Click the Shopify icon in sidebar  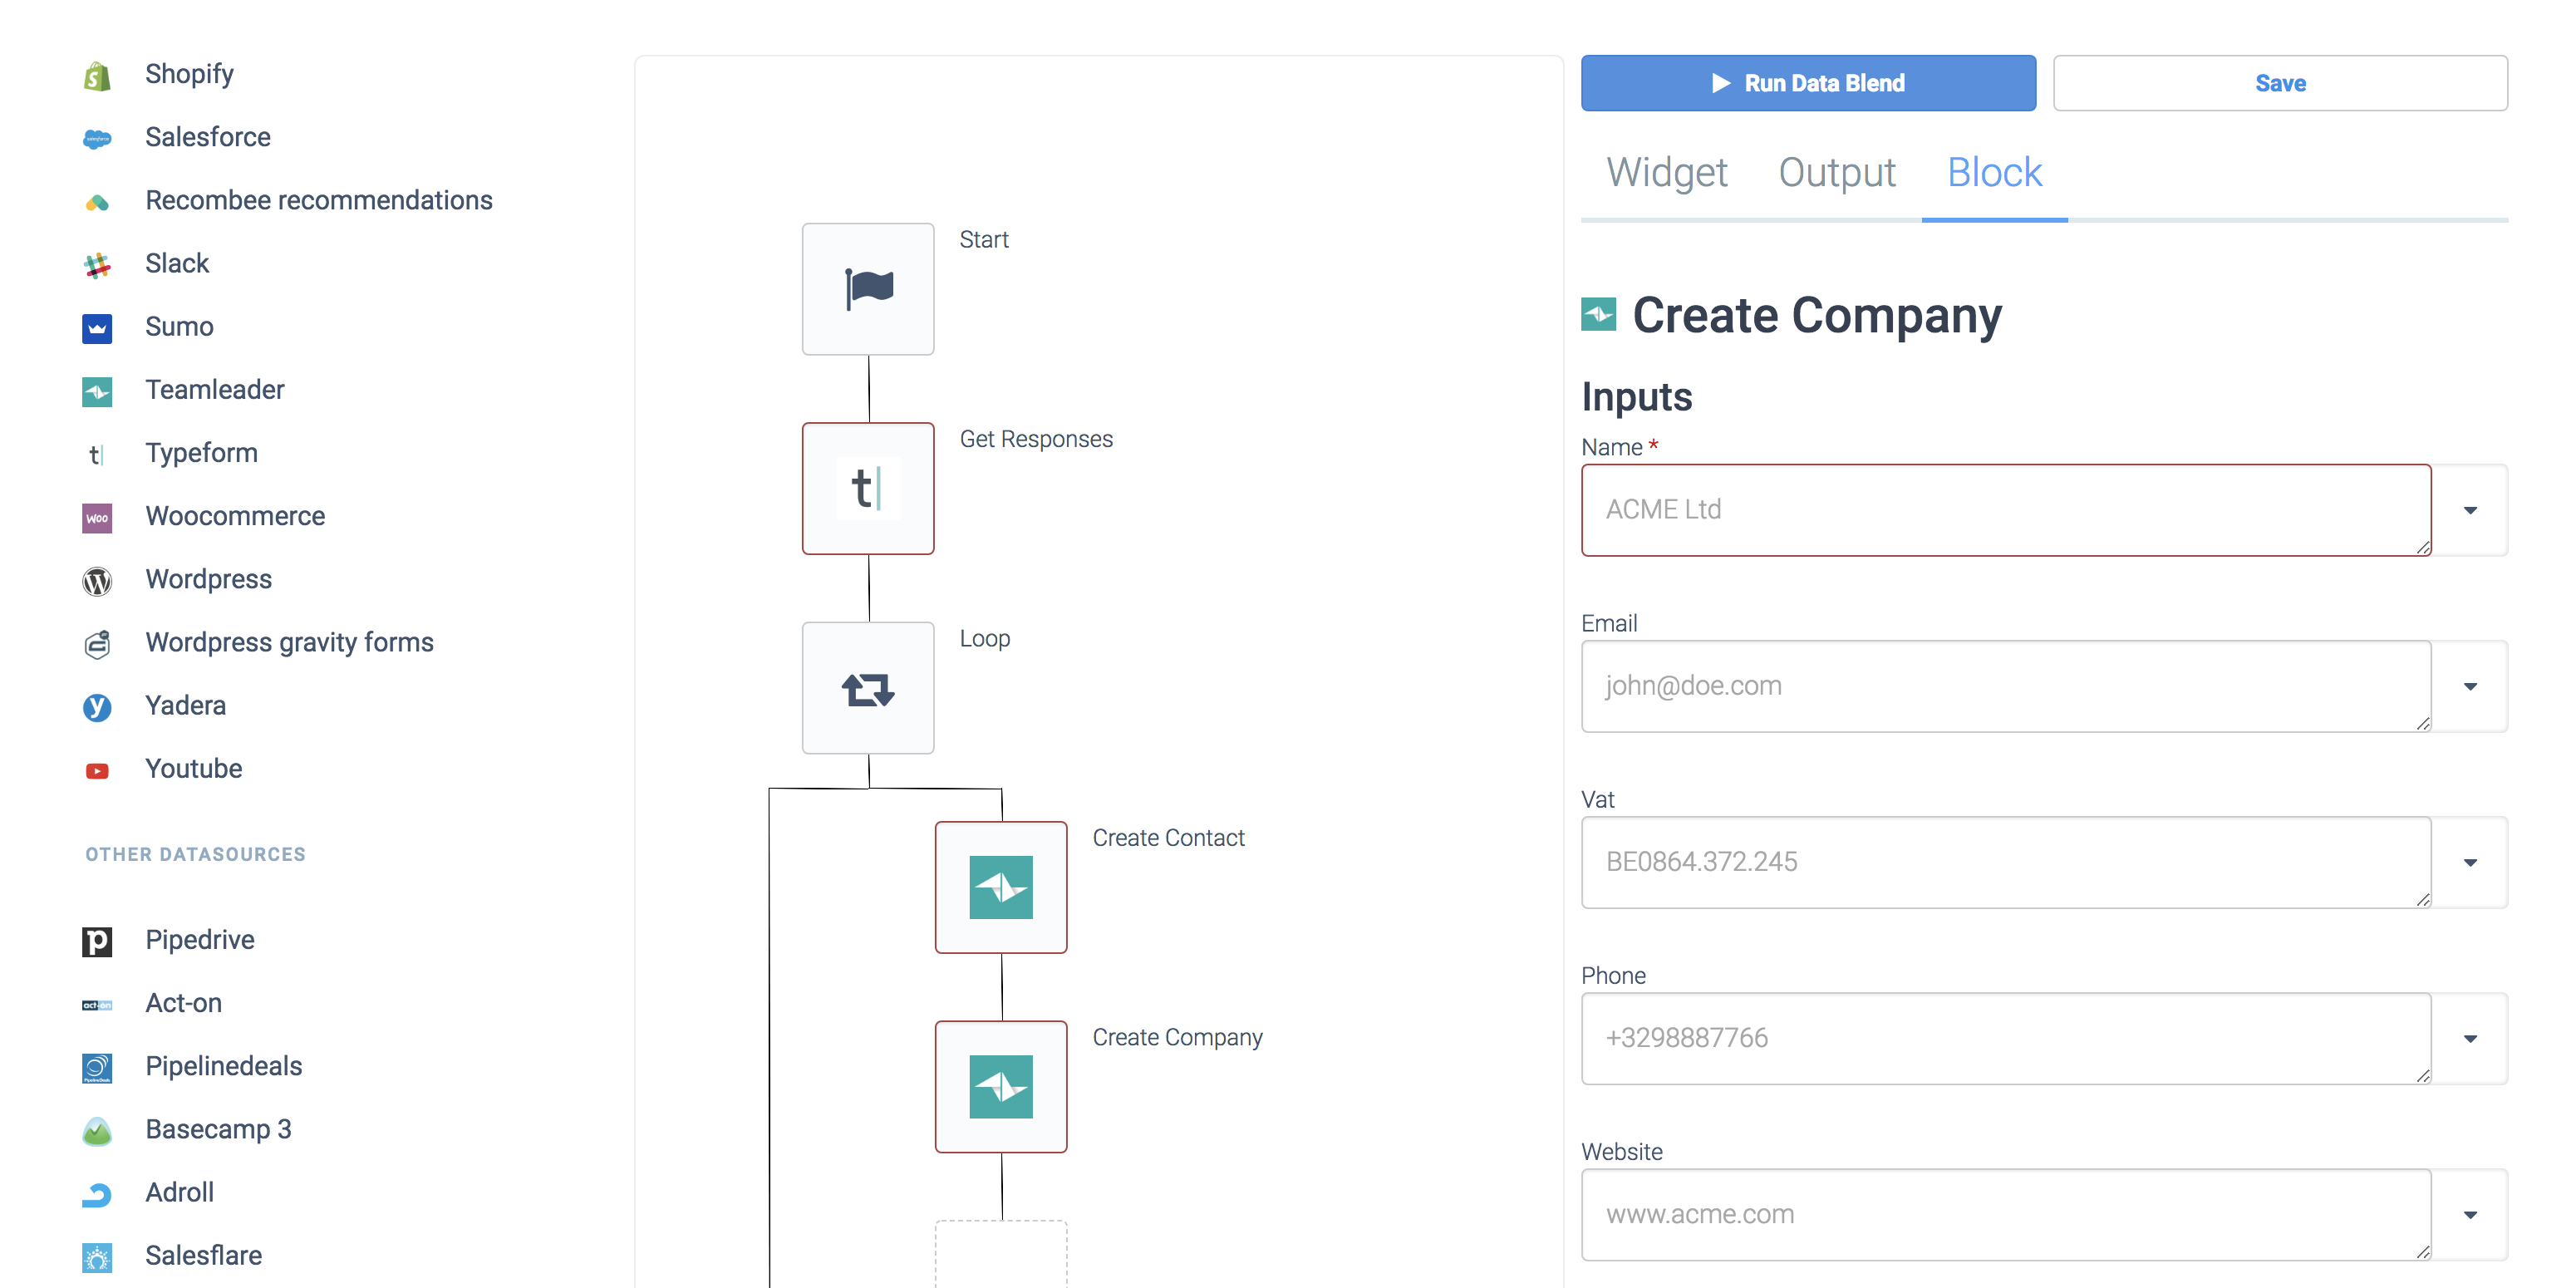click(97, 75)
